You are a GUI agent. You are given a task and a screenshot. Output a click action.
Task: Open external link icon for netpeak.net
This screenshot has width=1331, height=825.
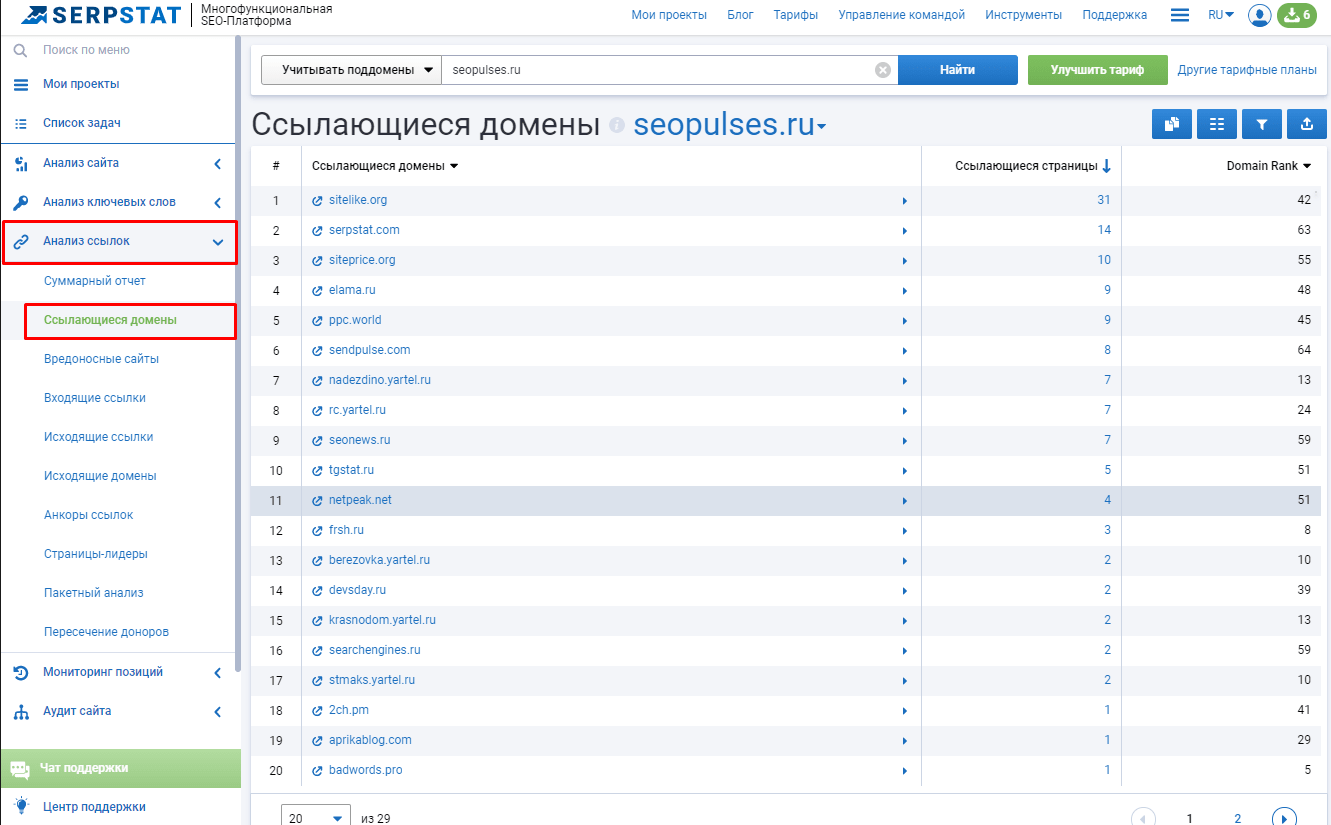click(318, 501)
